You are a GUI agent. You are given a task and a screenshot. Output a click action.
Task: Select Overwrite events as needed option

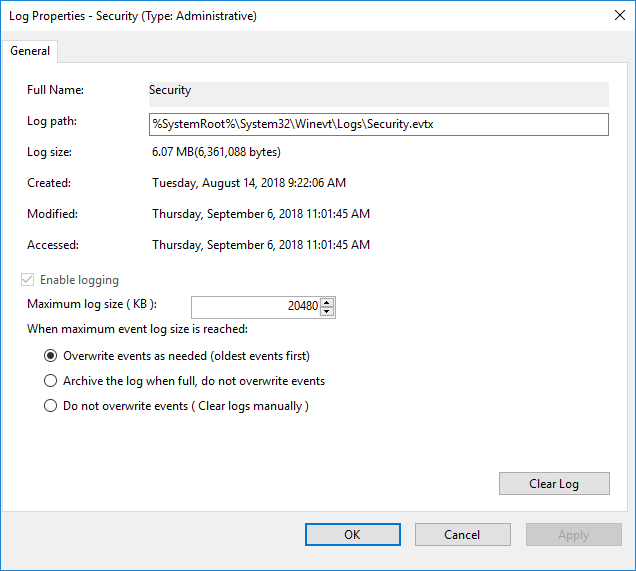coord(50,356)
